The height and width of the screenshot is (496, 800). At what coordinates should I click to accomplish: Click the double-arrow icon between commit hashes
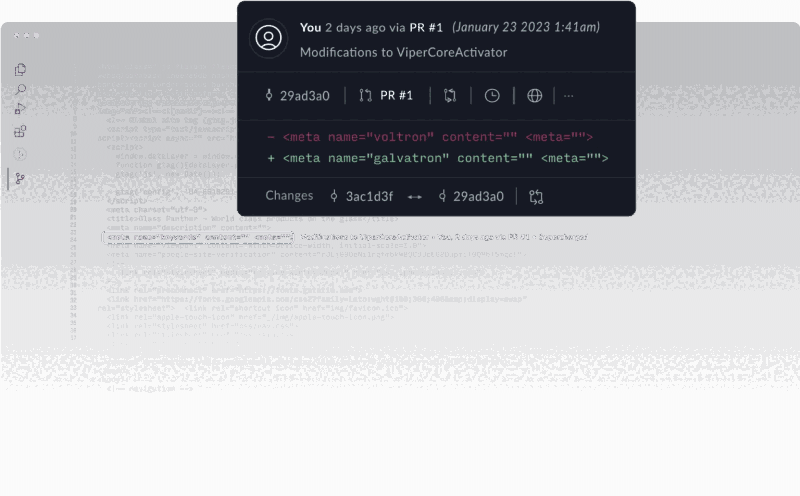click(414, 196)
